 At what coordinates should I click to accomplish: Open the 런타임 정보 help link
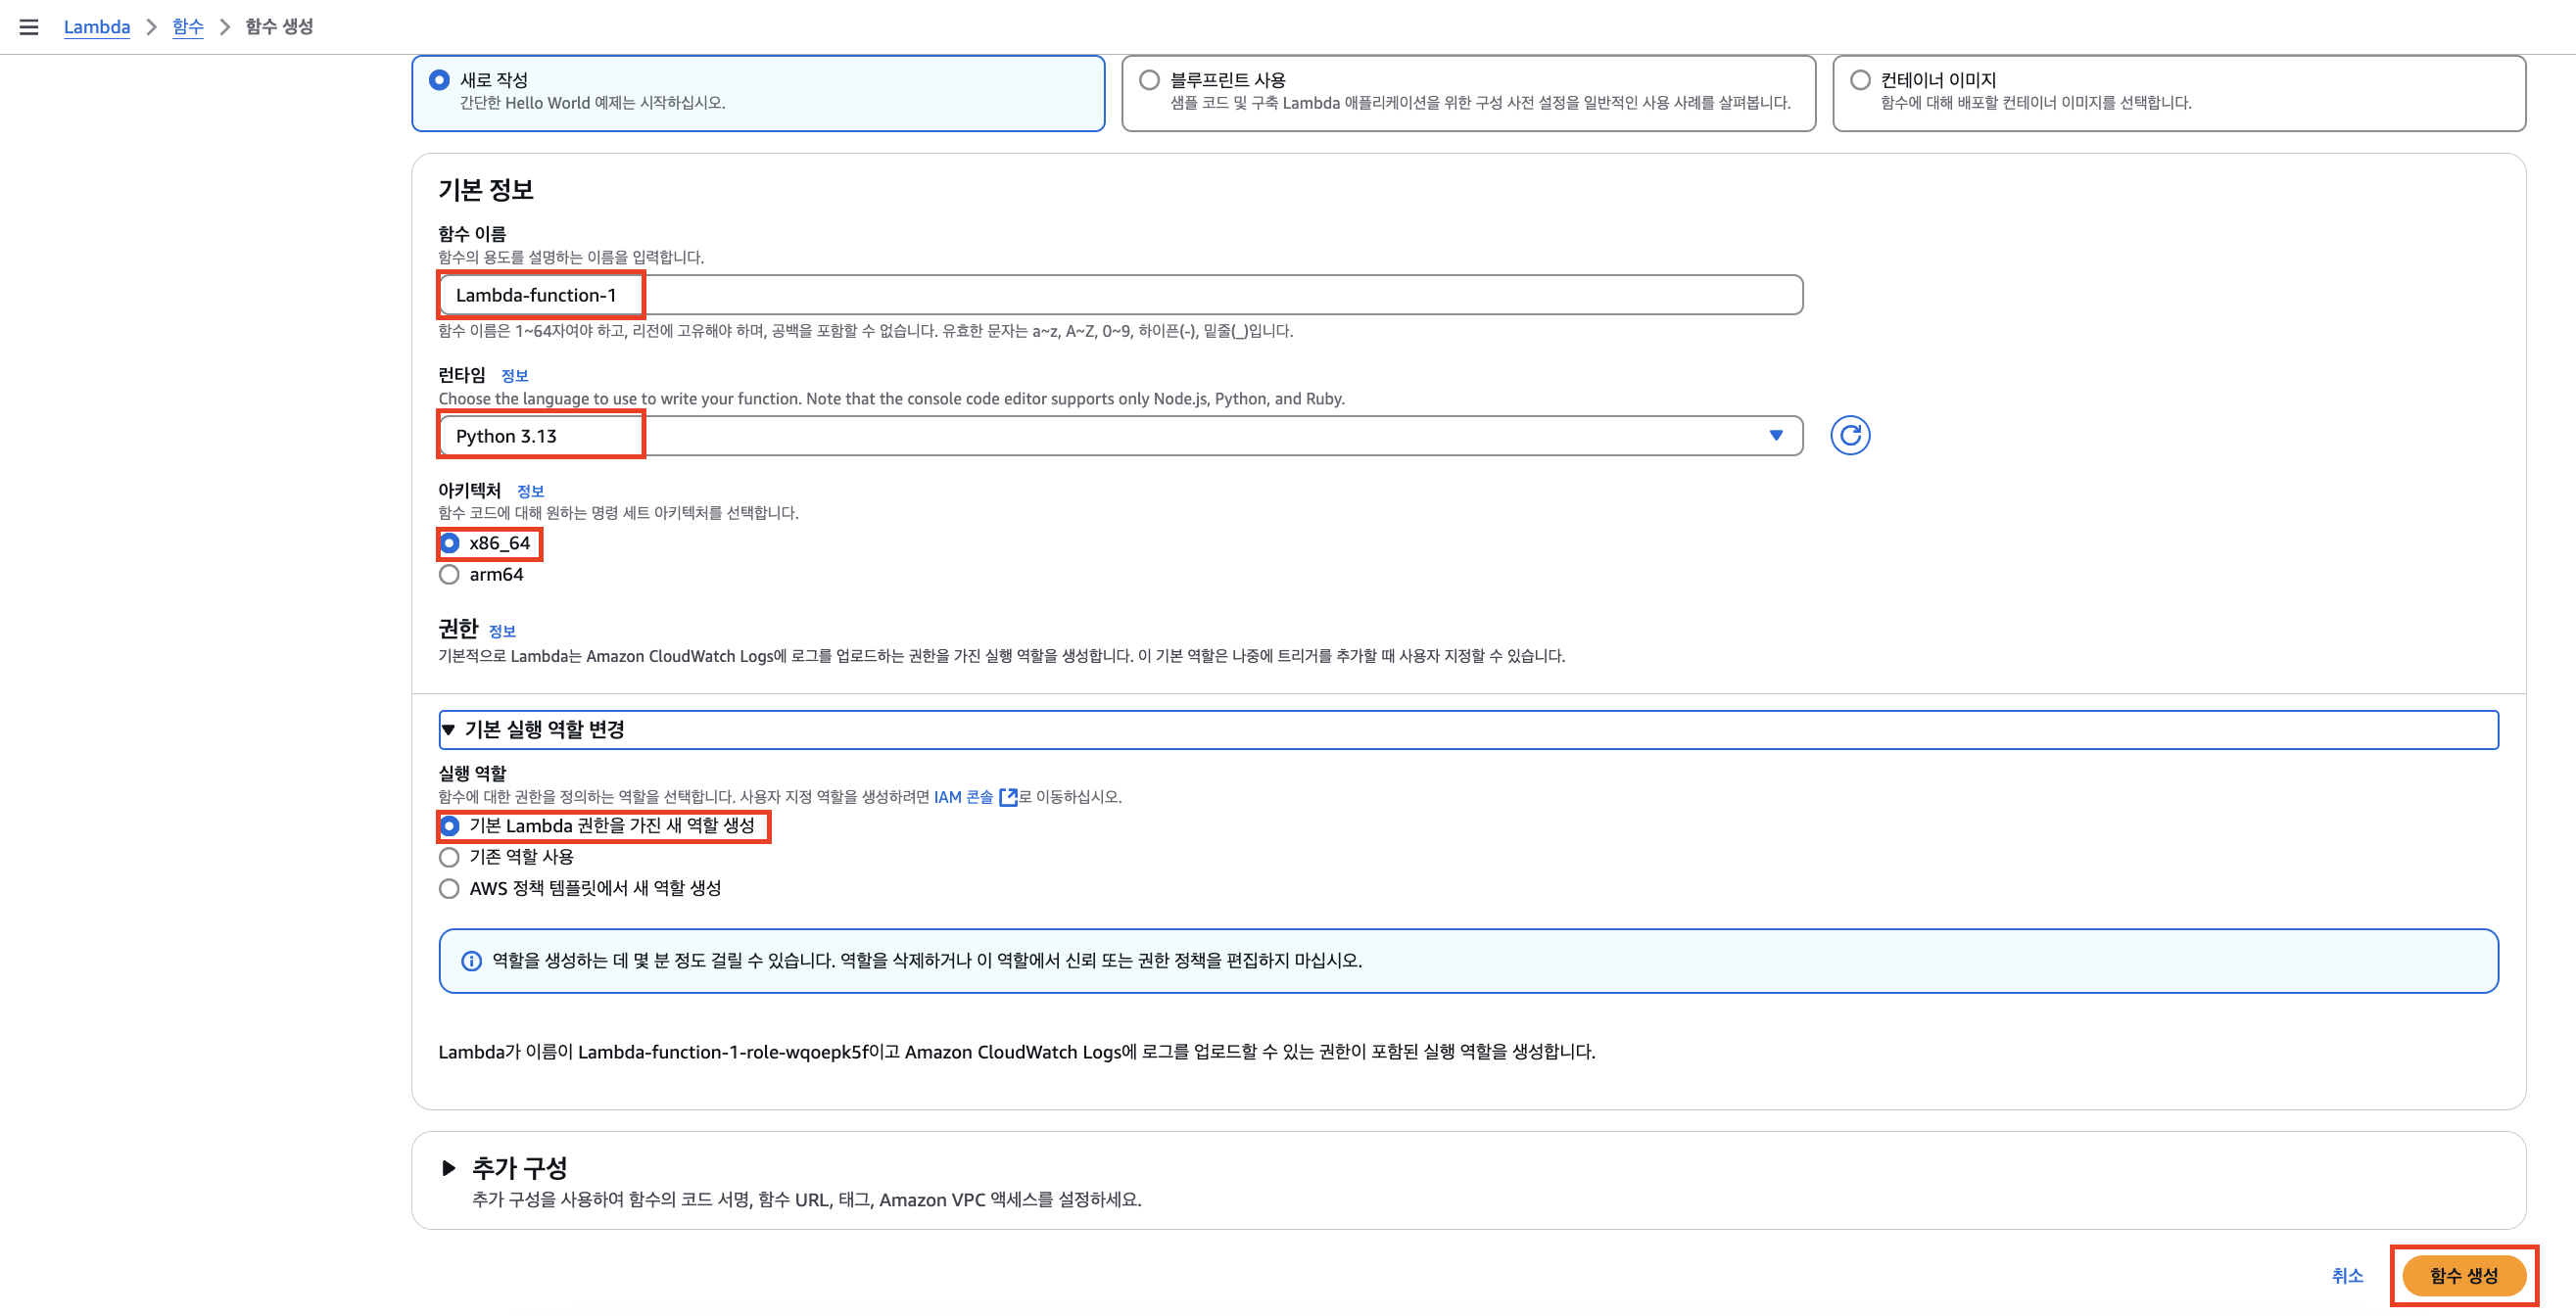517,375
